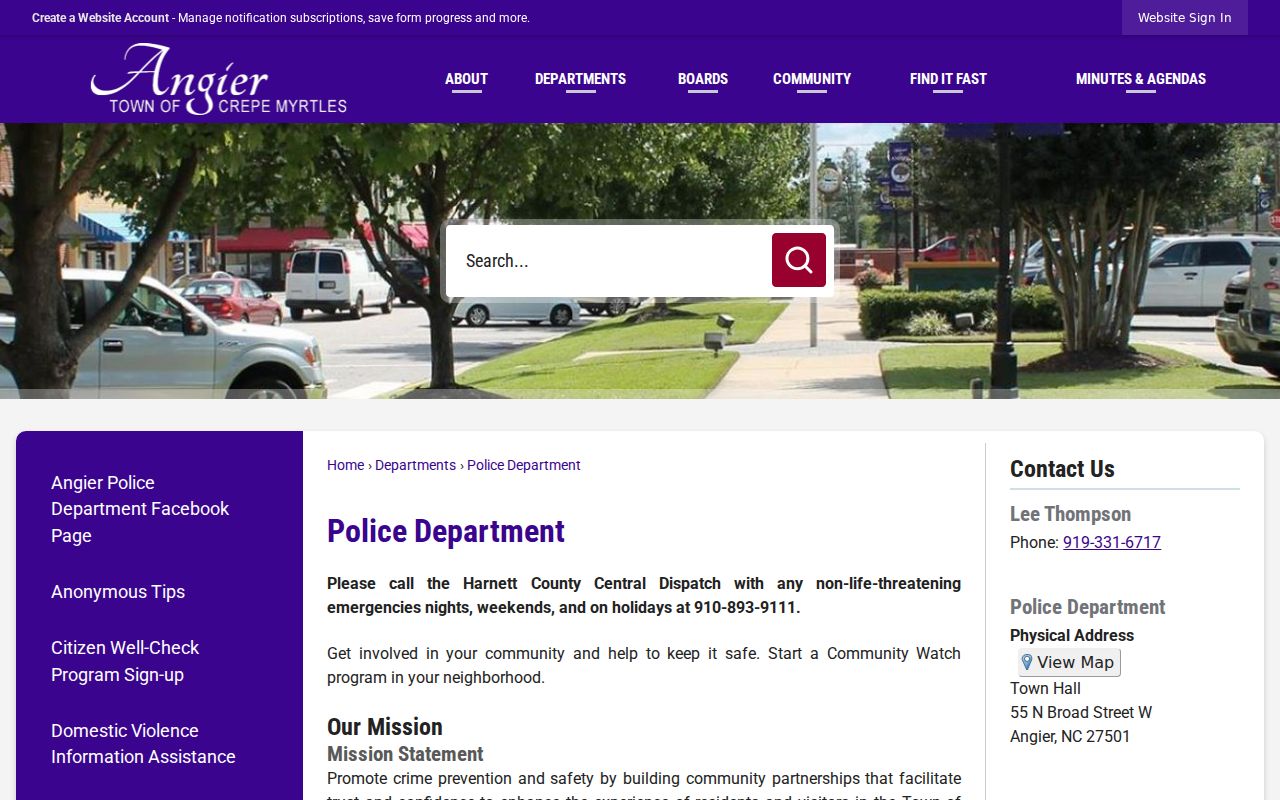Click the magnifying glass search button
The height and width of the screenshot is (800, 1280).
pyautogui.click(x=798, y=260)
